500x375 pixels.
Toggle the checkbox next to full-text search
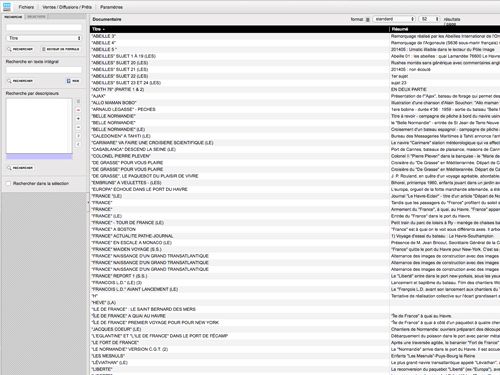69,81
